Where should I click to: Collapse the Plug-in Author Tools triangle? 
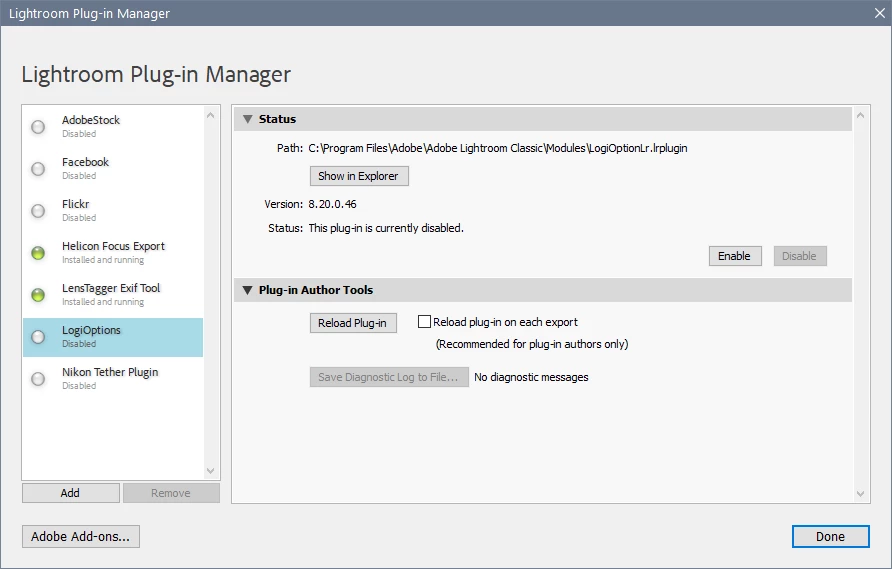(x=247, y=290)
